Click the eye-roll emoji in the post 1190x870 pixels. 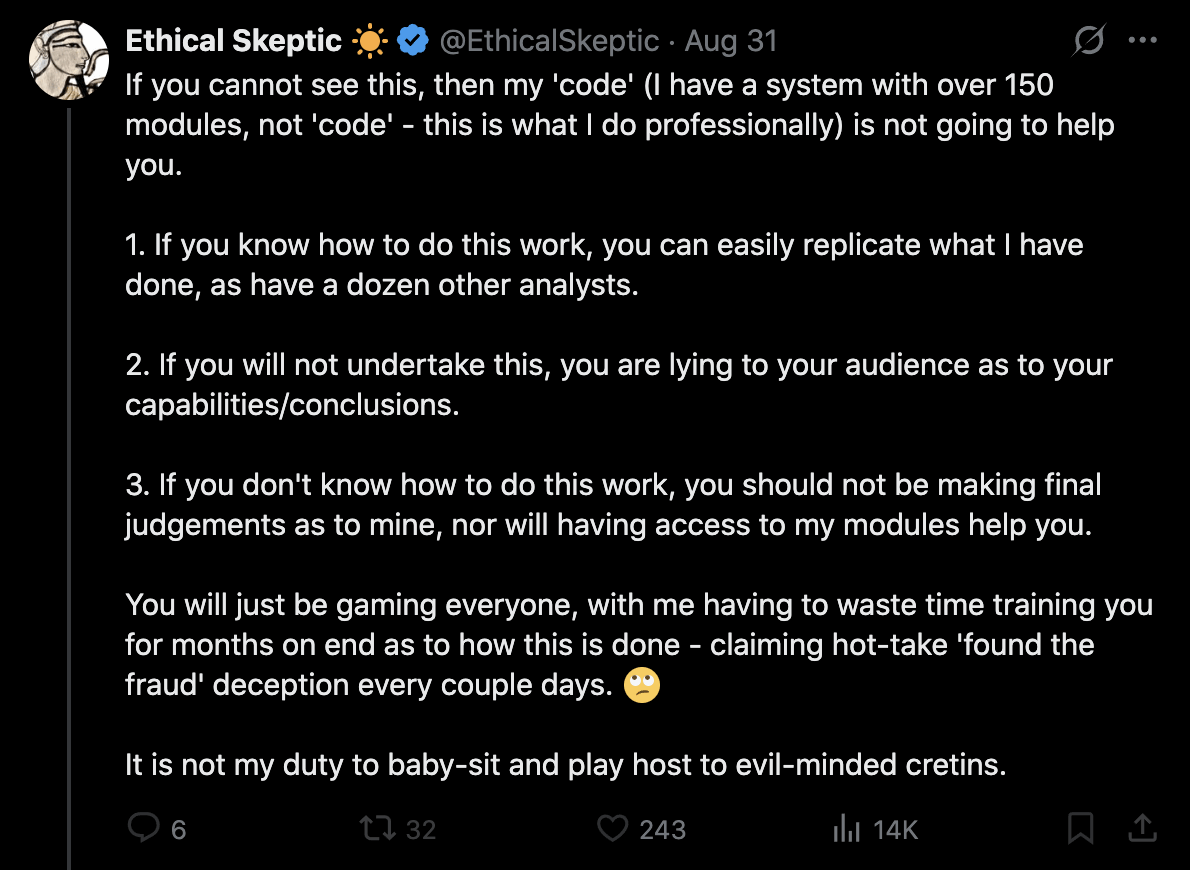click(x=642, y=686)
